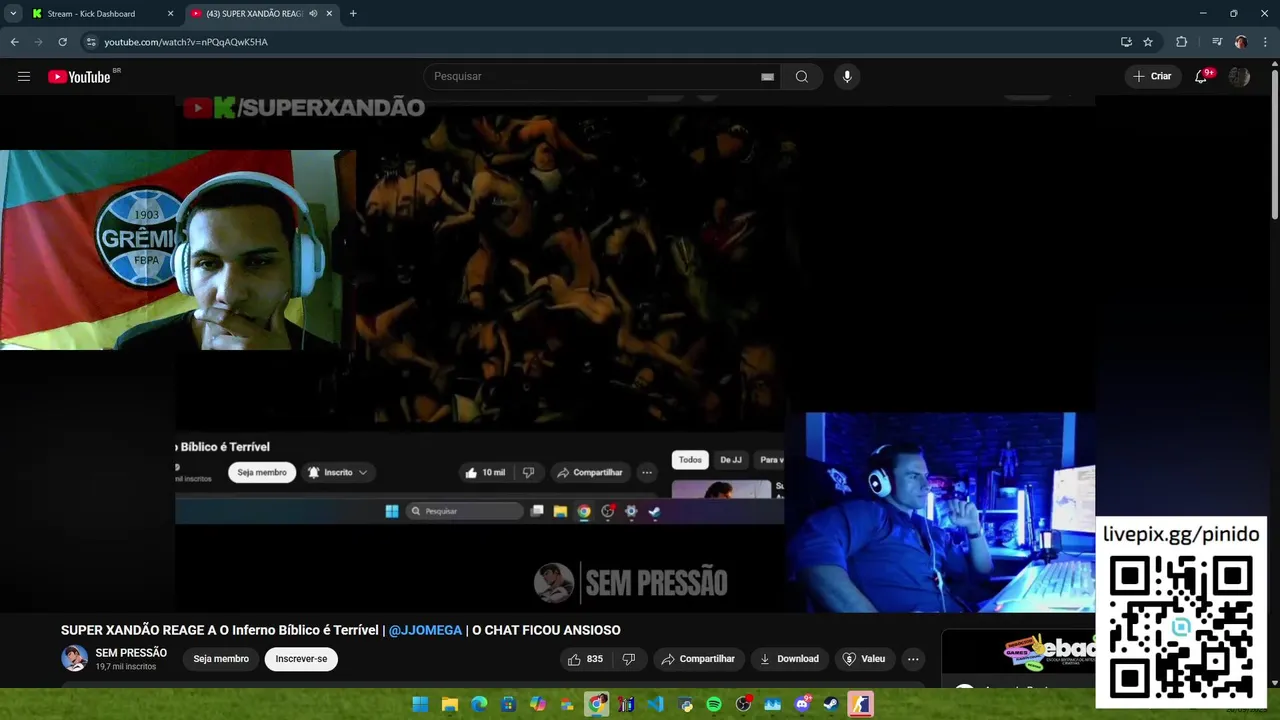
Task: Mute the YouTube tab audio icon
Action: (x=314, y=14)
